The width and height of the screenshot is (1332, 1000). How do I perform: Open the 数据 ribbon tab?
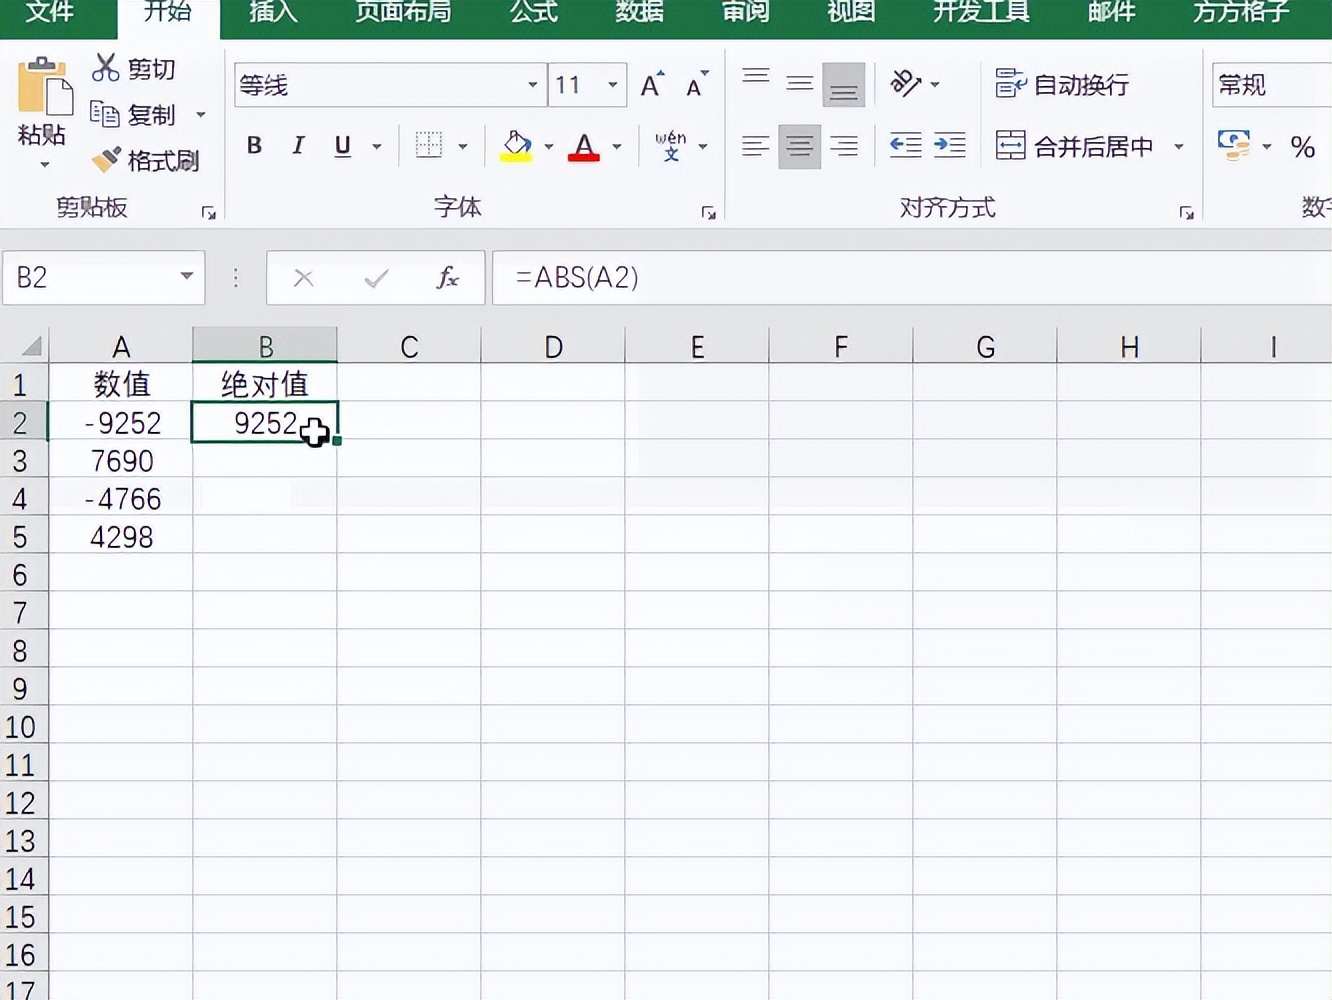coord(638,13)
